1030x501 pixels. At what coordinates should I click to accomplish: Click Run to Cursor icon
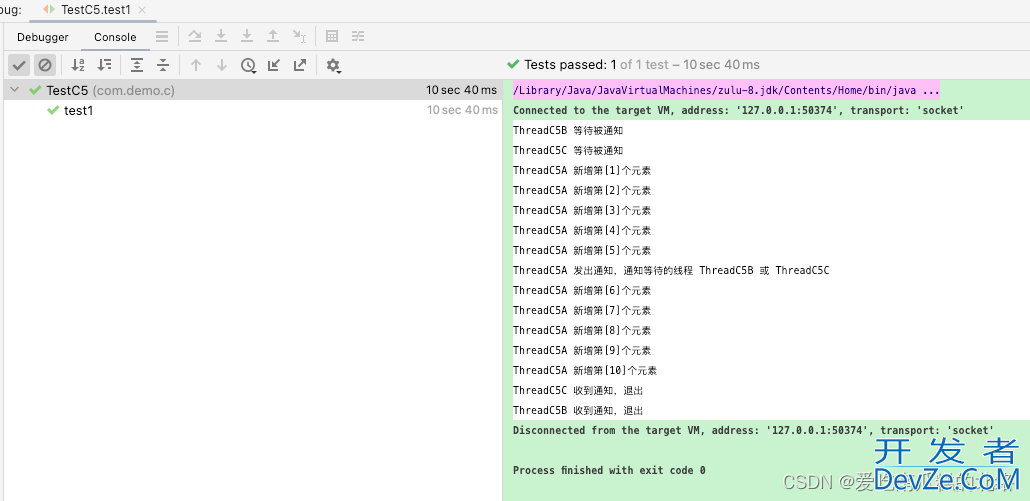(300, 36)
